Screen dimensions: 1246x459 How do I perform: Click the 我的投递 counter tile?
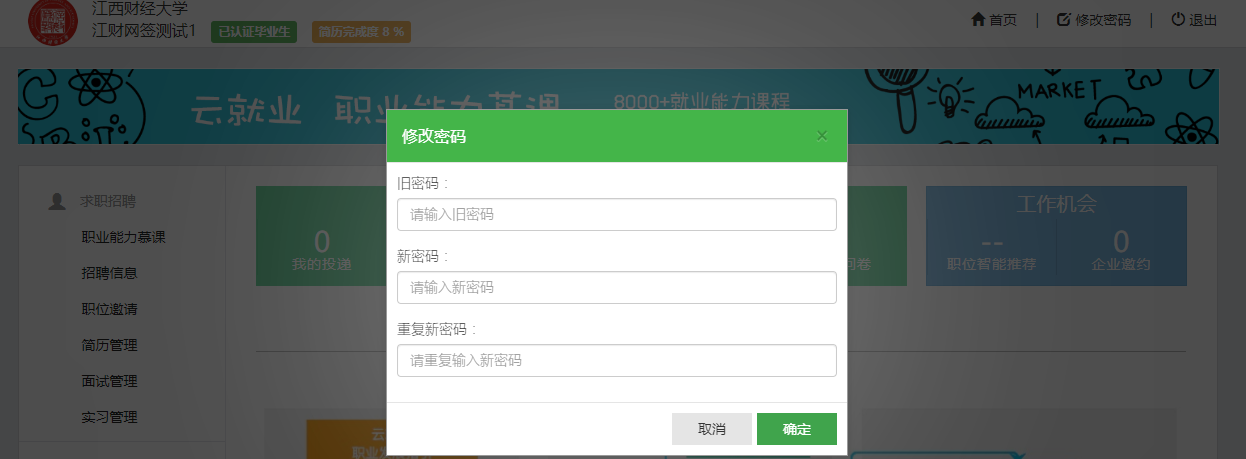[x=321, y=250]
